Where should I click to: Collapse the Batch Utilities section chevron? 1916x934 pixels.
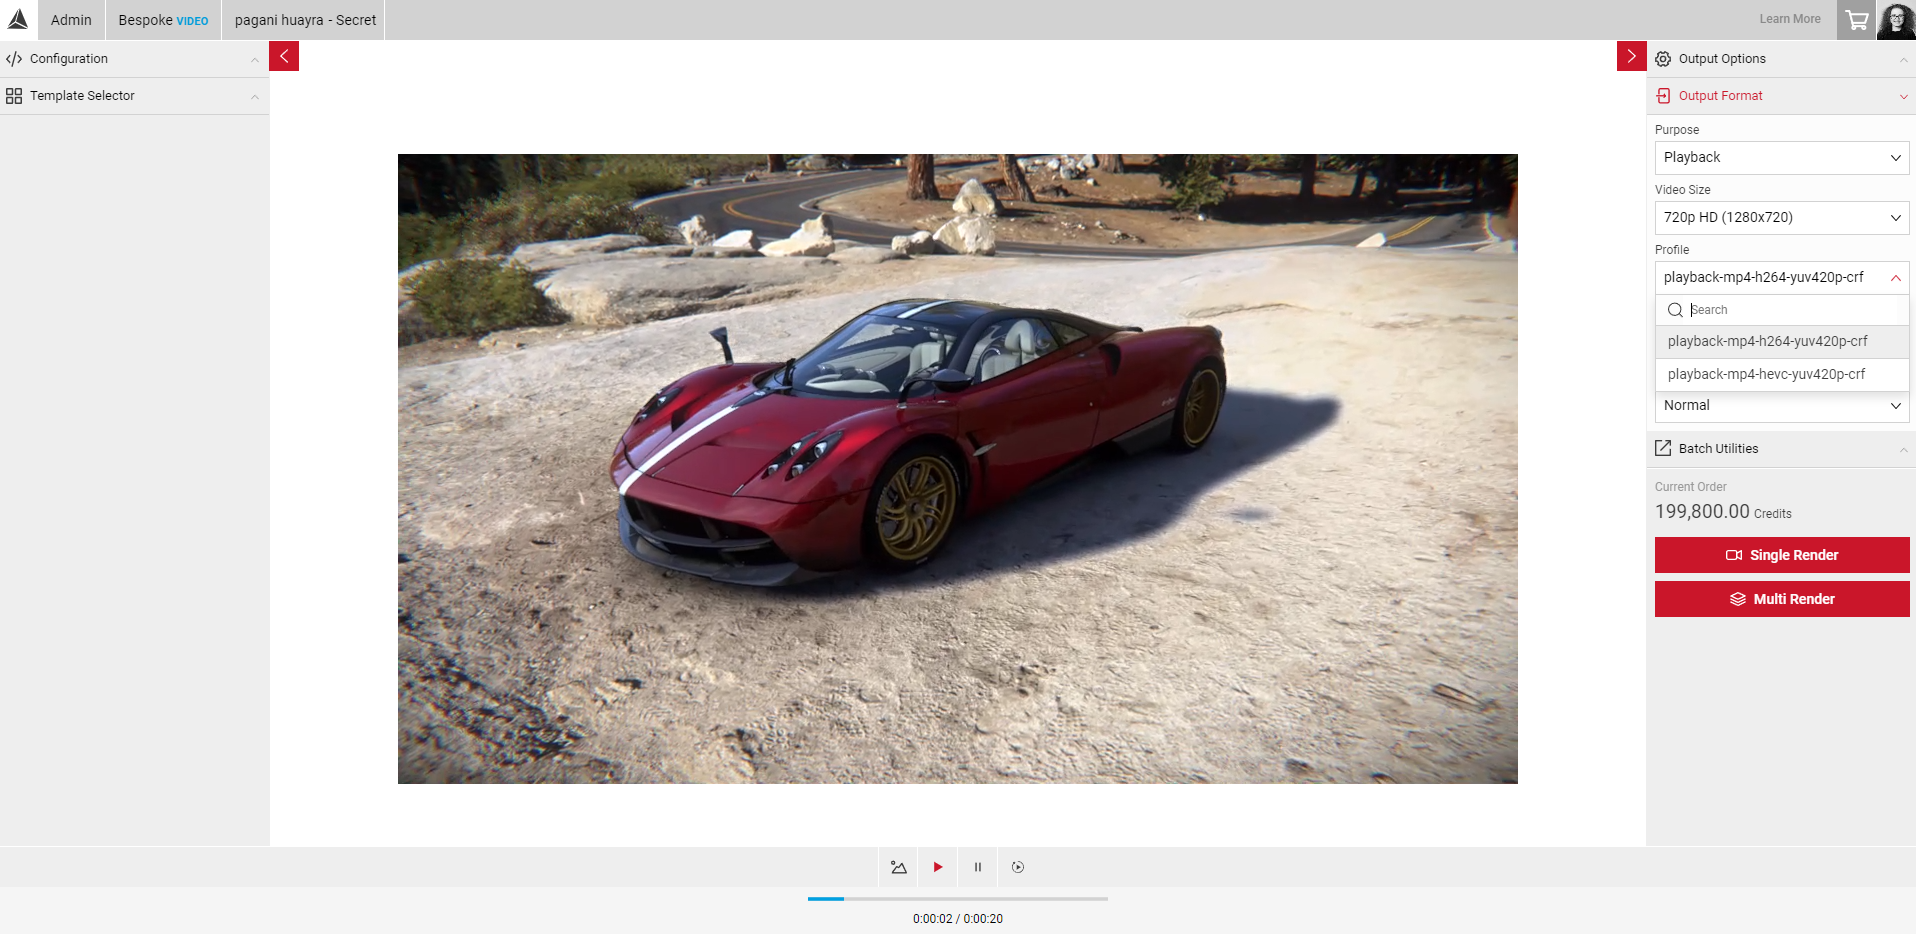point(1903,450)
